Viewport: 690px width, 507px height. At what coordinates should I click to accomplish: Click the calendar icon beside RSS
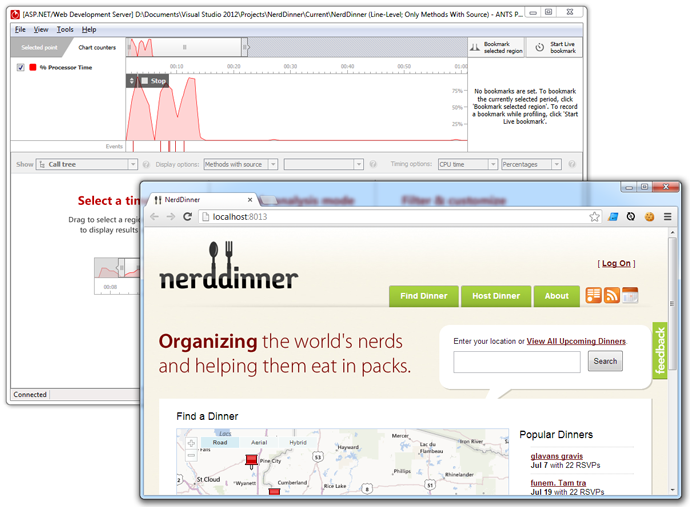[x=630, y=295]
